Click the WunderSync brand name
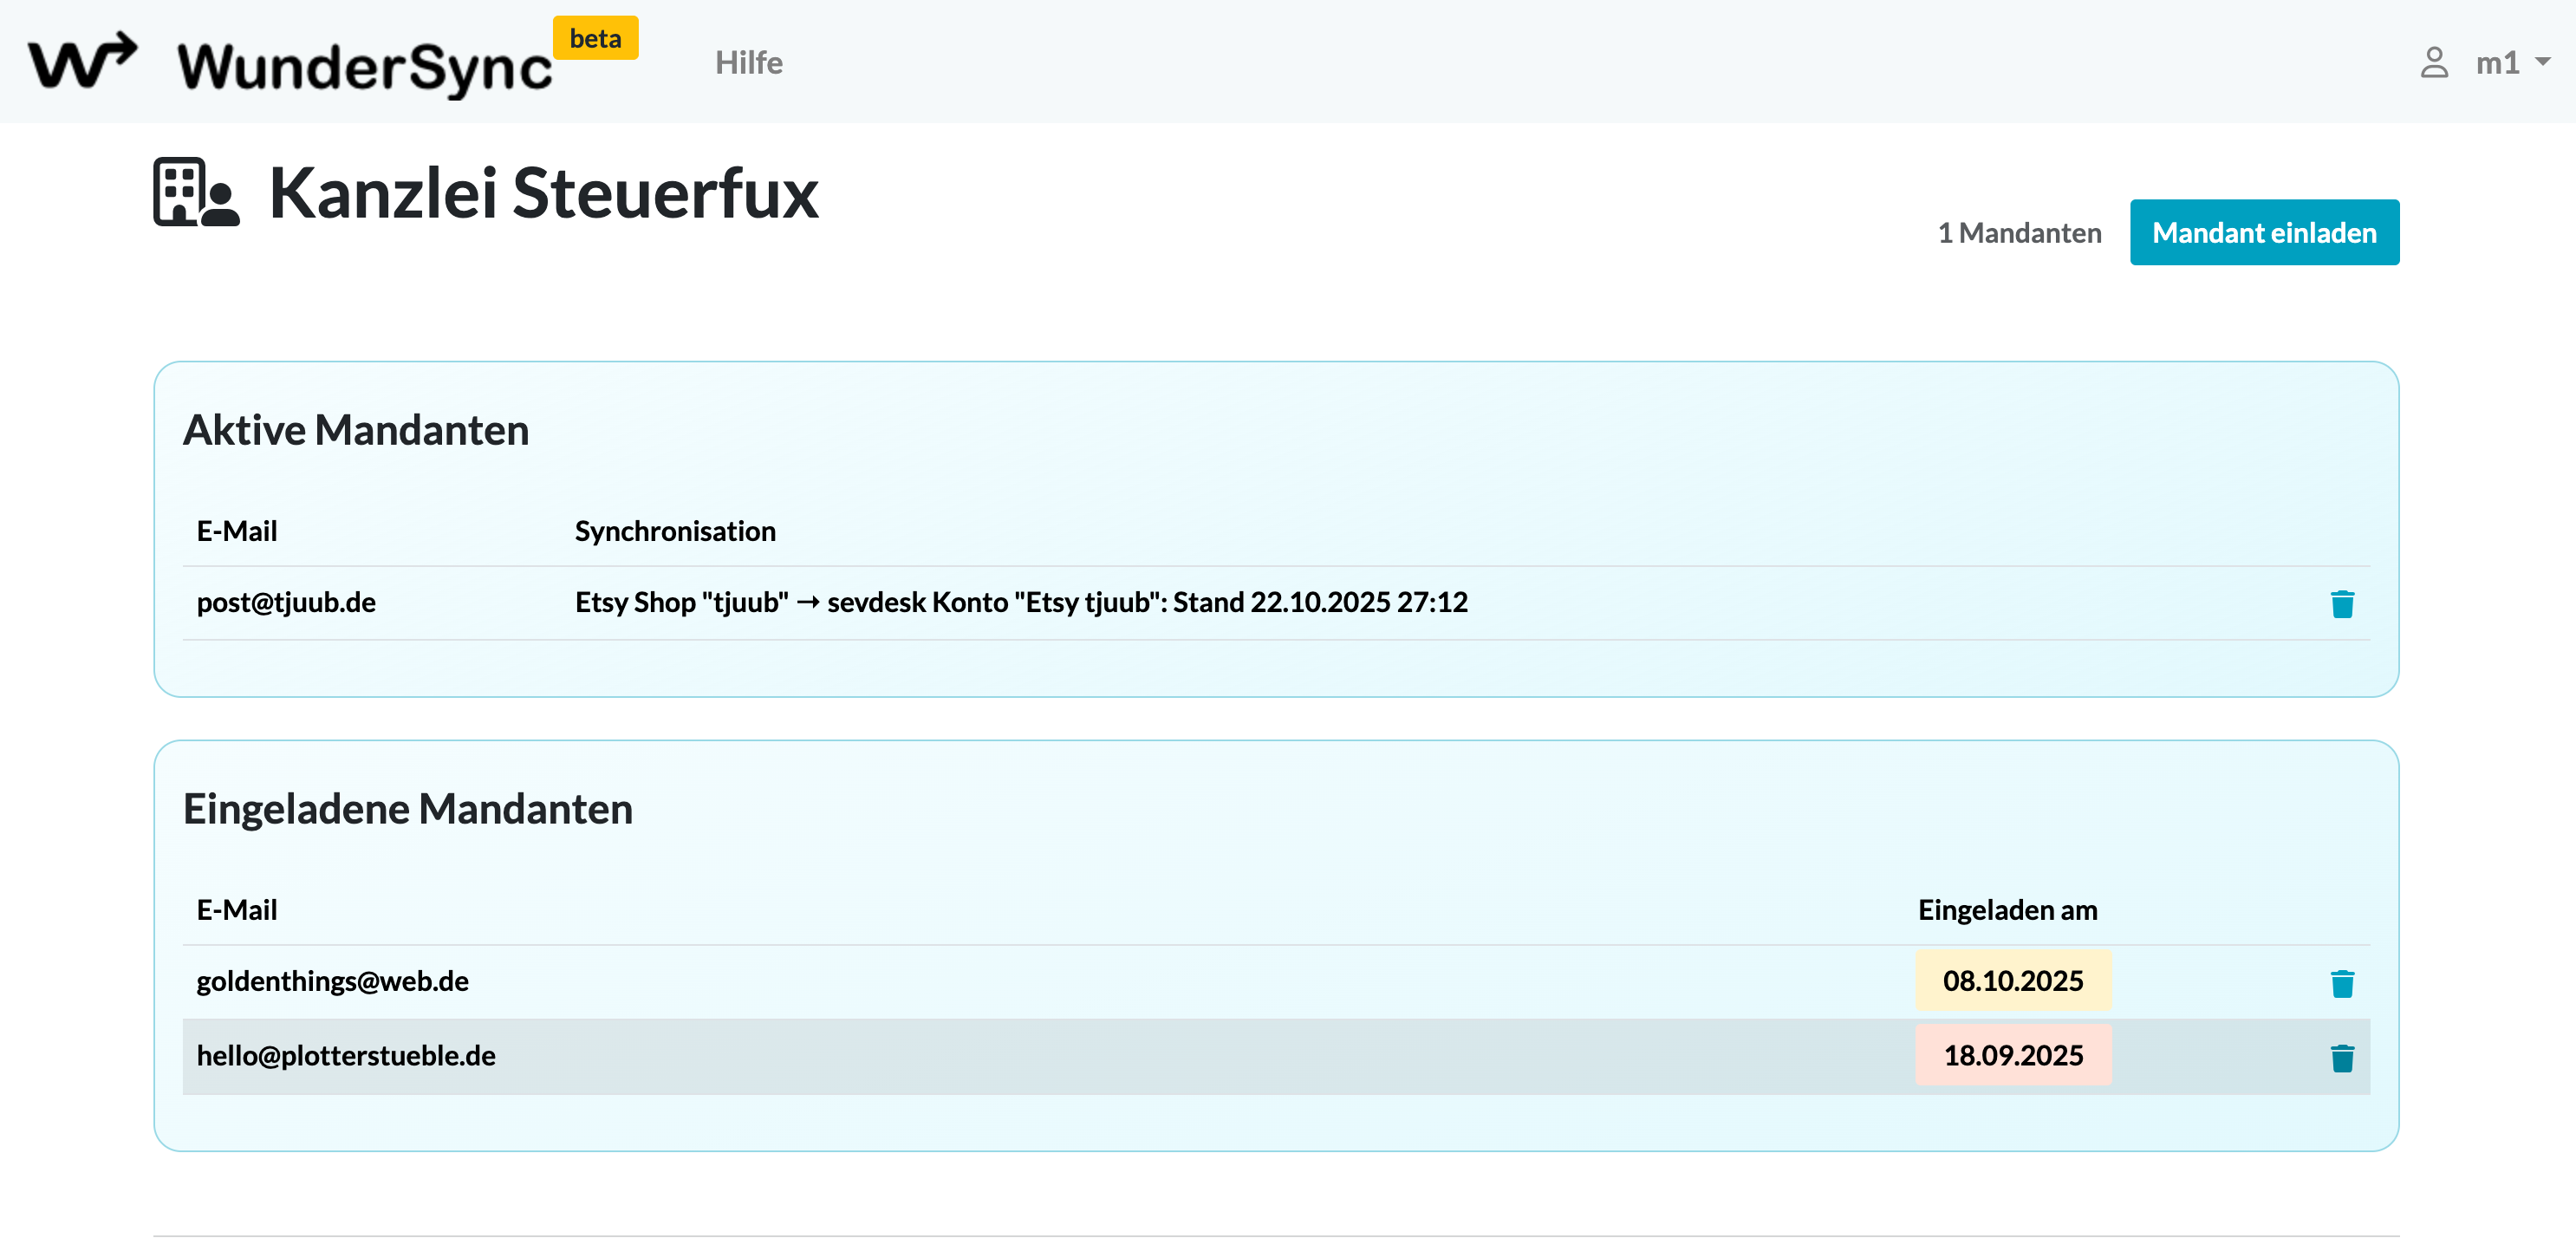2576x1238 pixels. [x=364, y=68]
